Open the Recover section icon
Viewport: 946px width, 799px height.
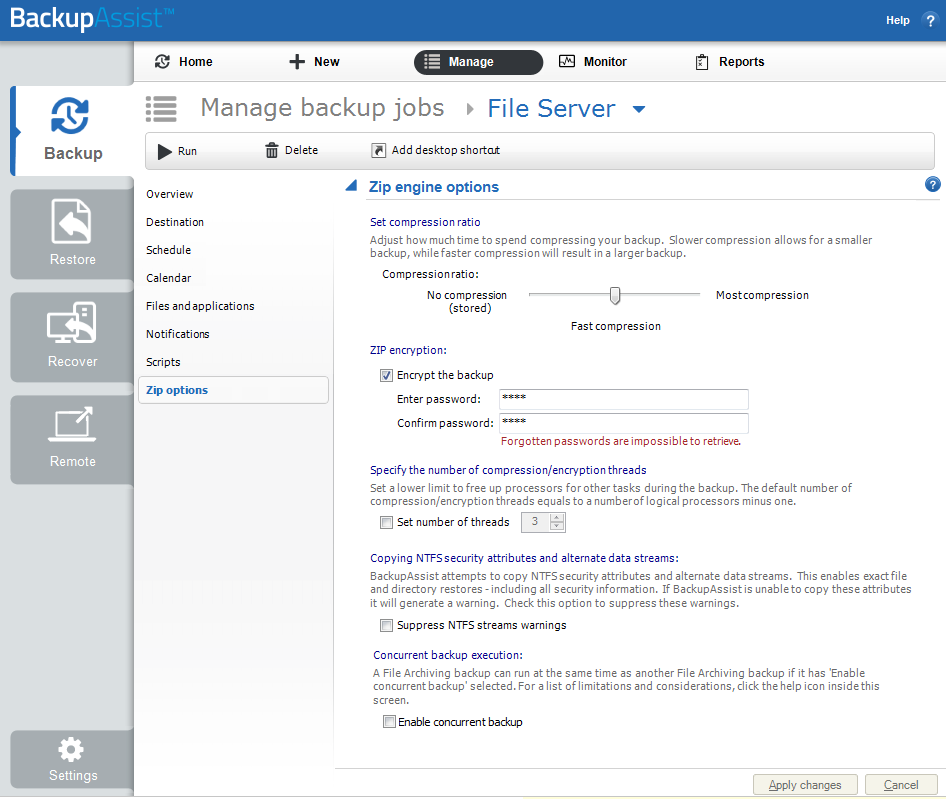click(72, 325)
